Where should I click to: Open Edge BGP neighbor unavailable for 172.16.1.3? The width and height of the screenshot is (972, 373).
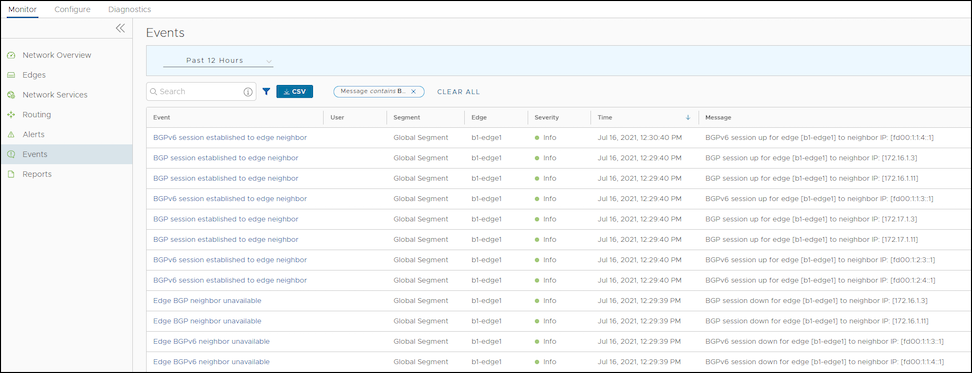click(207, 301)
